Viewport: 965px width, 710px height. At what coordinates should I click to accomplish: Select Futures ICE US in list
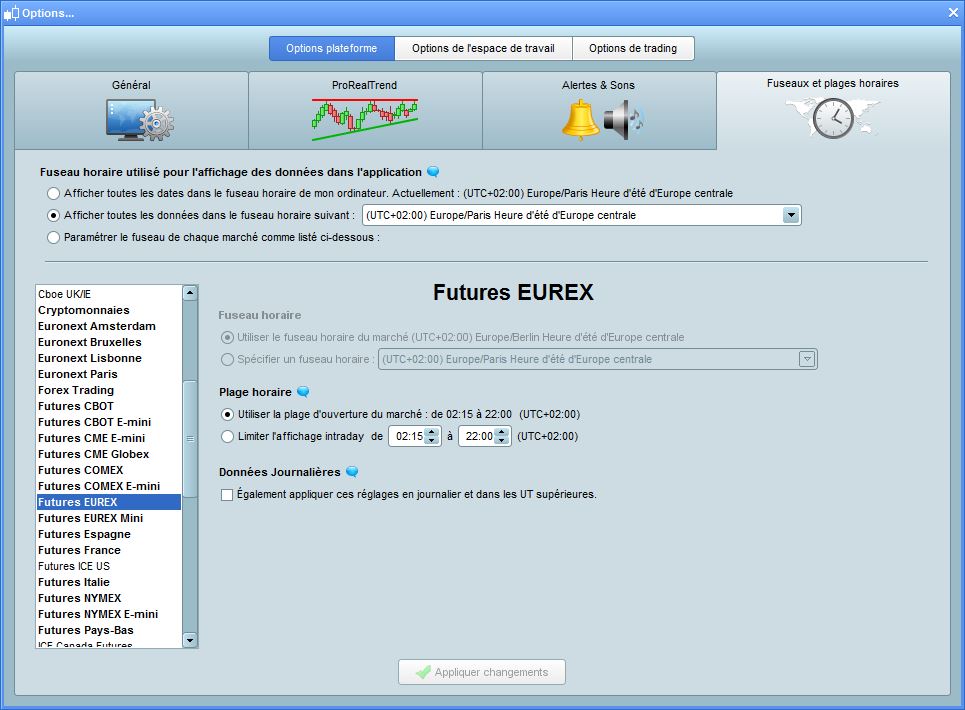tap(109, 566)
